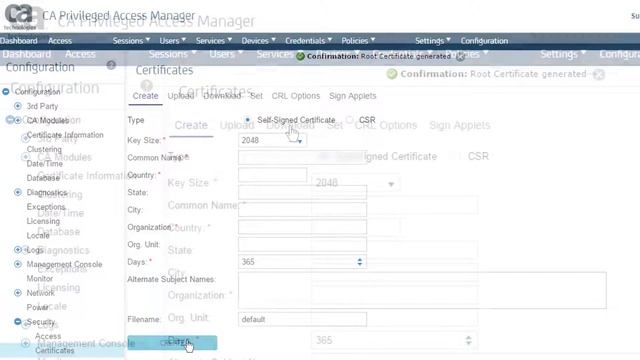Image resolution: width=640 pixels, height=360 pixels.
Task: Select the Self-Signed Certificate radio option
Action: point(247,120)
